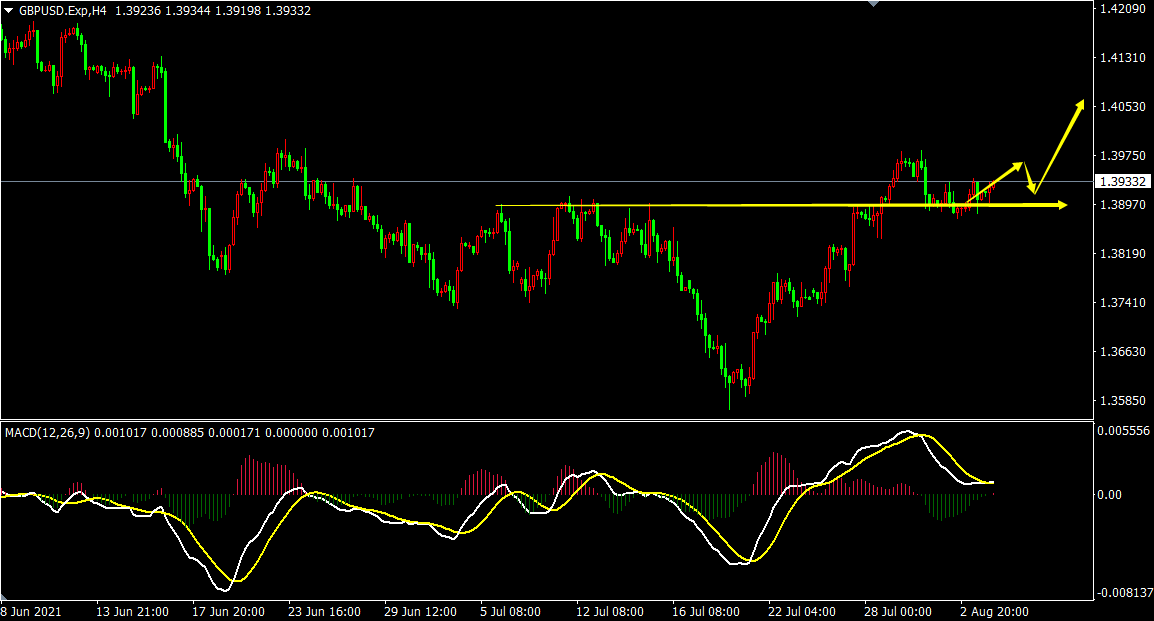Image resolution: width=1154 pixels, height=621 pixels.
Task: Click the current price tag 1.39332
Action: [1122, 181]
